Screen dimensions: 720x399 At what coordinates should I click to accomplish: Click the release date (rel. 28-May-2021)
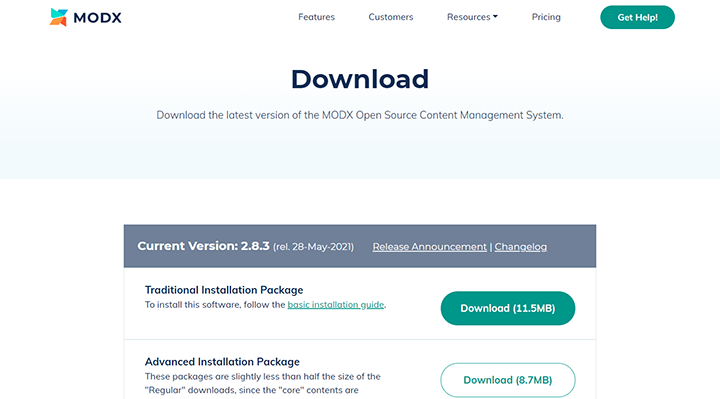click(313, 247)
